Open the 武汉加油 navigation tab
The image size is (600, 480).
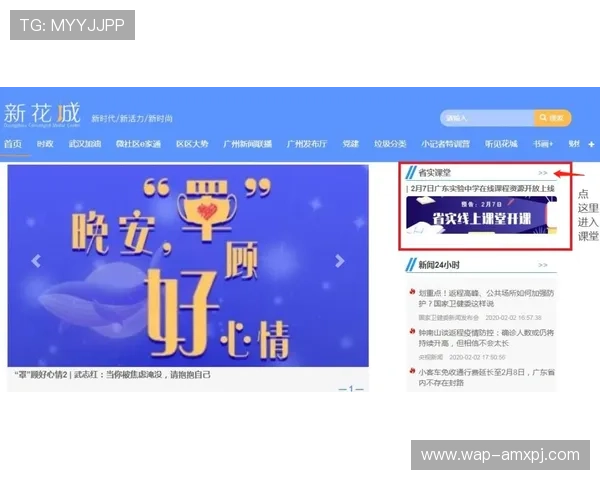click(85, 144)
